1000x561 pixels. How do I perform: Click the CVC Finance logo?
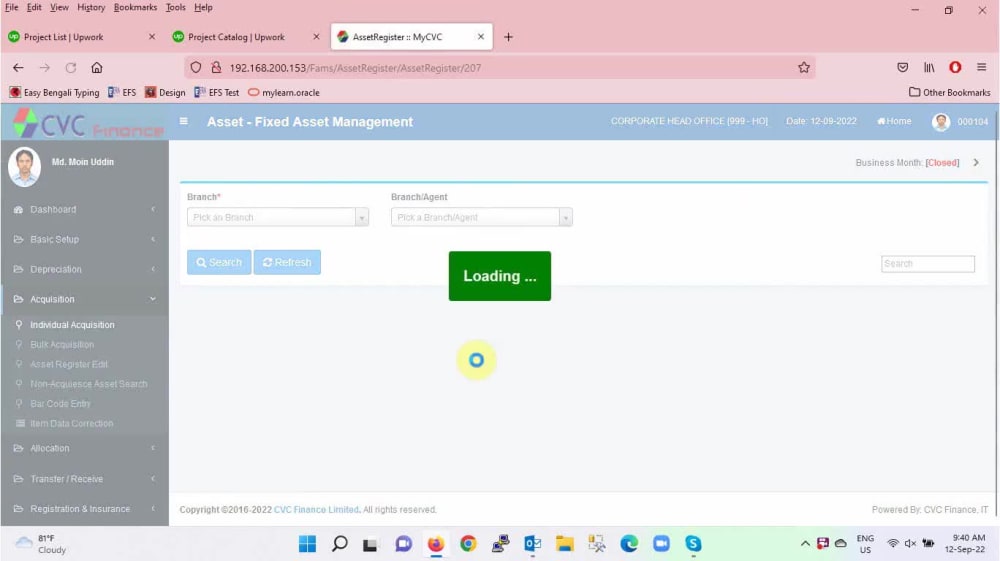(x=89, y=123)
